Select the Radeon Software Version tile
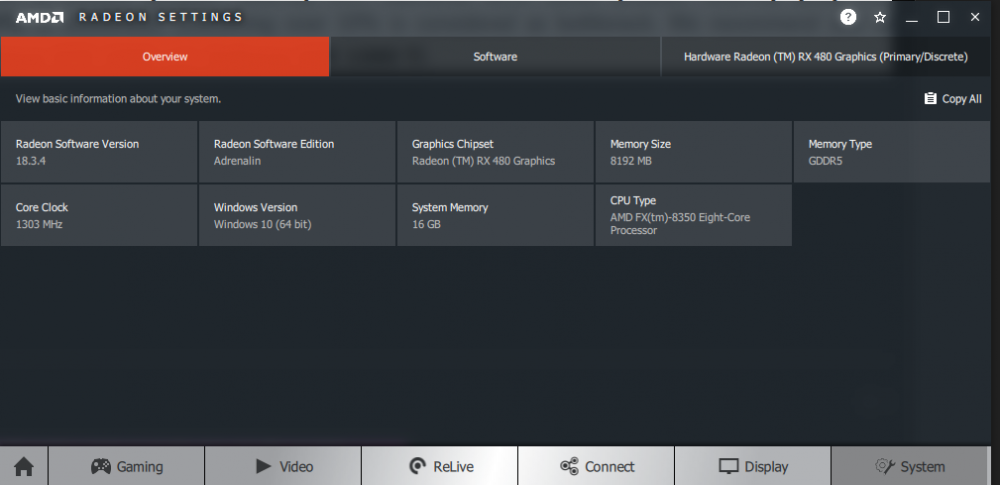This screenshot has height=485, width=1000. pos(99,152)
